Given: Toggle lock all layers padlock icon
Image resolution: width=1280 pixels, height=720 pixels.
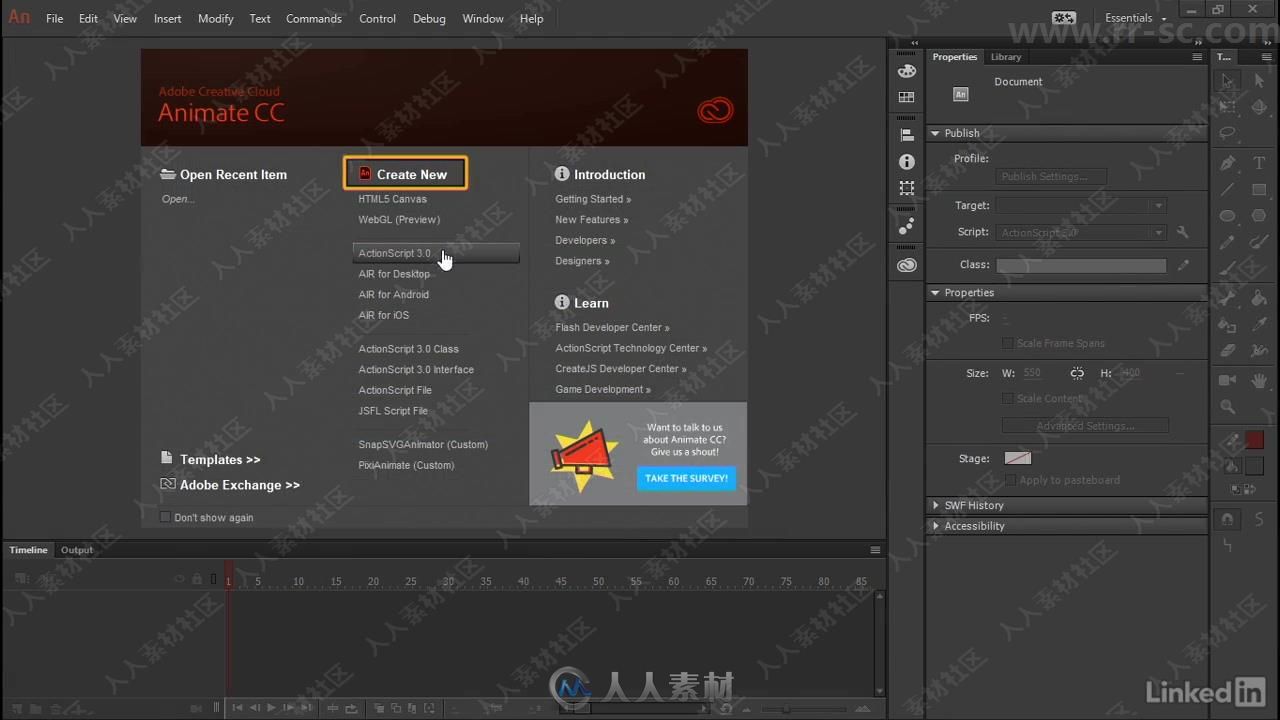Looking at the screenshot, I should (197, 579).
